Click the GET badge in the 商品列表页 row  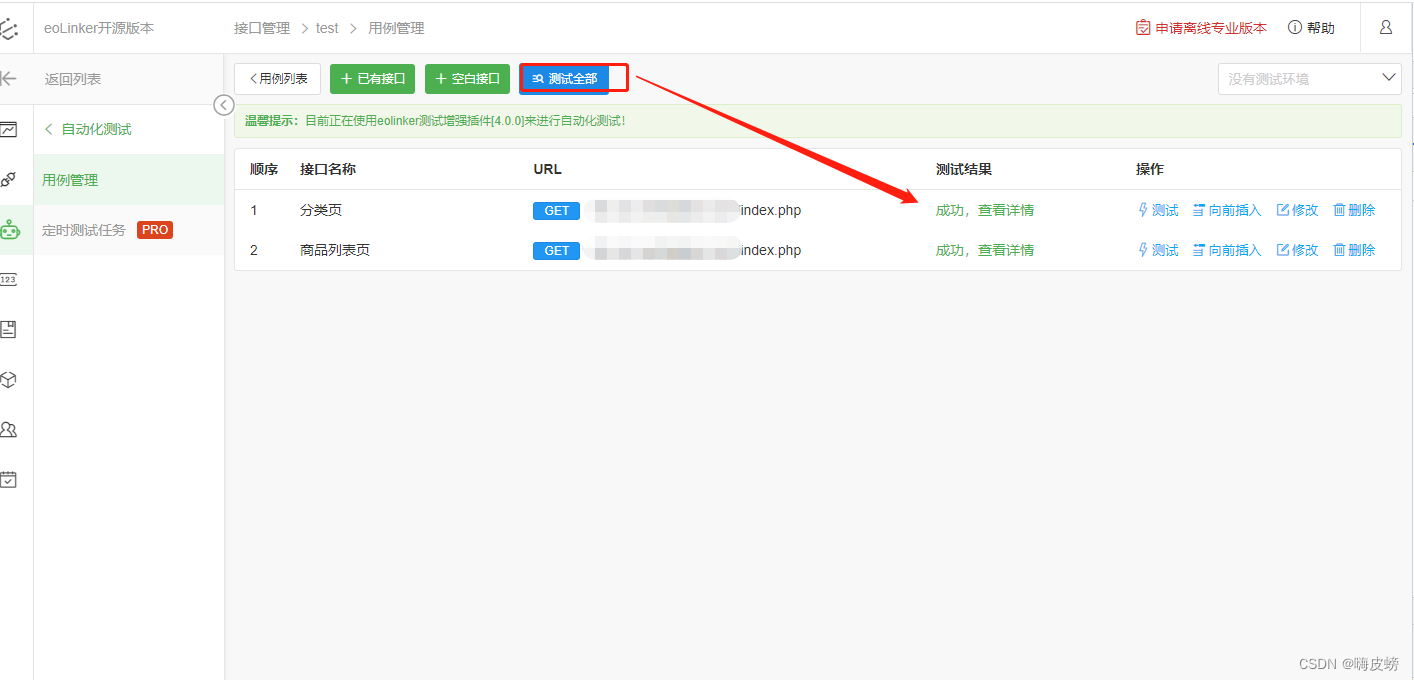(x=556, y=250)
